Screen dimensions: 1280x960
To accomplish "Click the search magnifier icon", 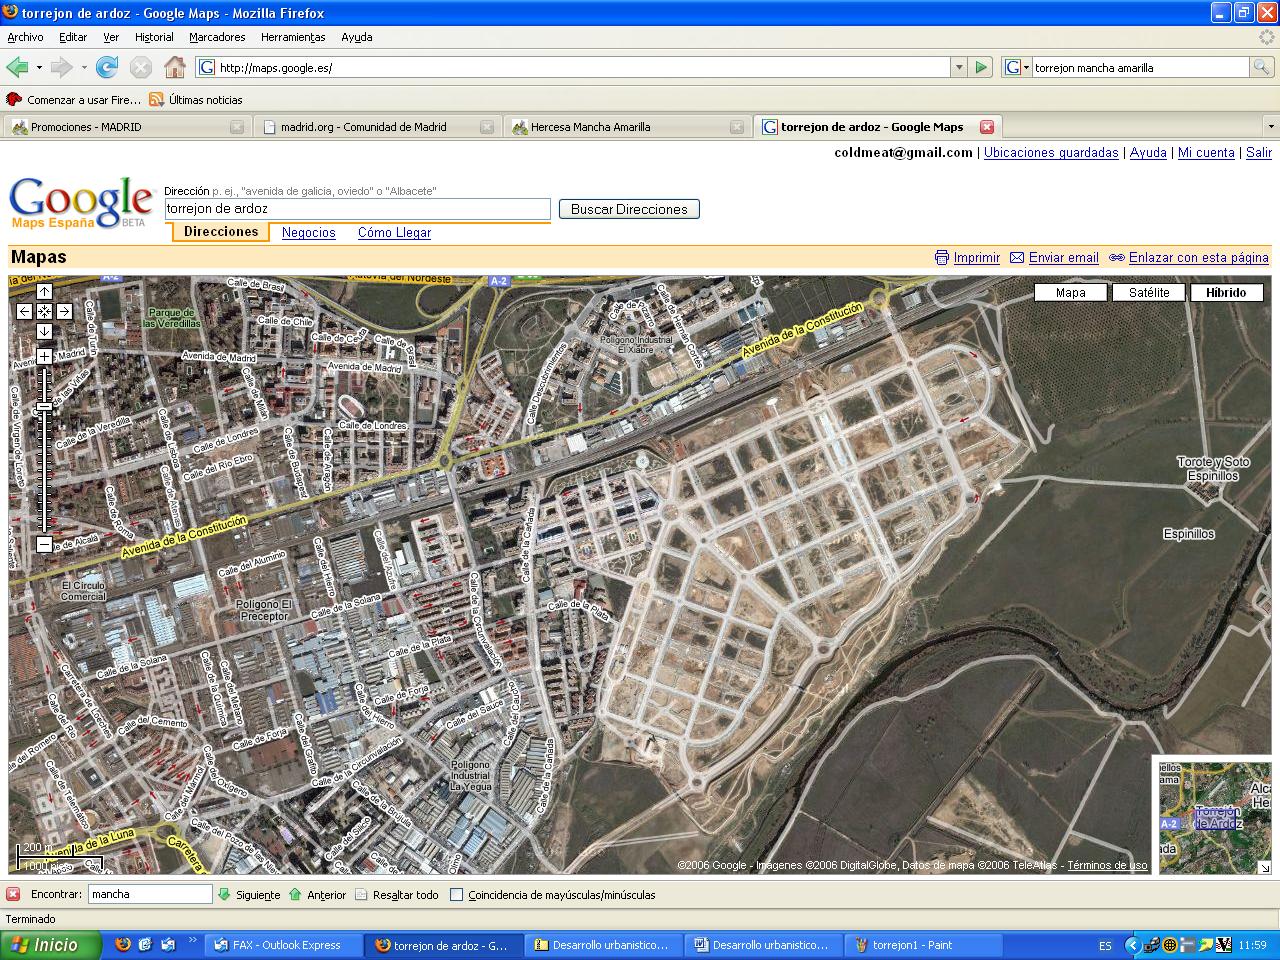I will (1262, 67).
